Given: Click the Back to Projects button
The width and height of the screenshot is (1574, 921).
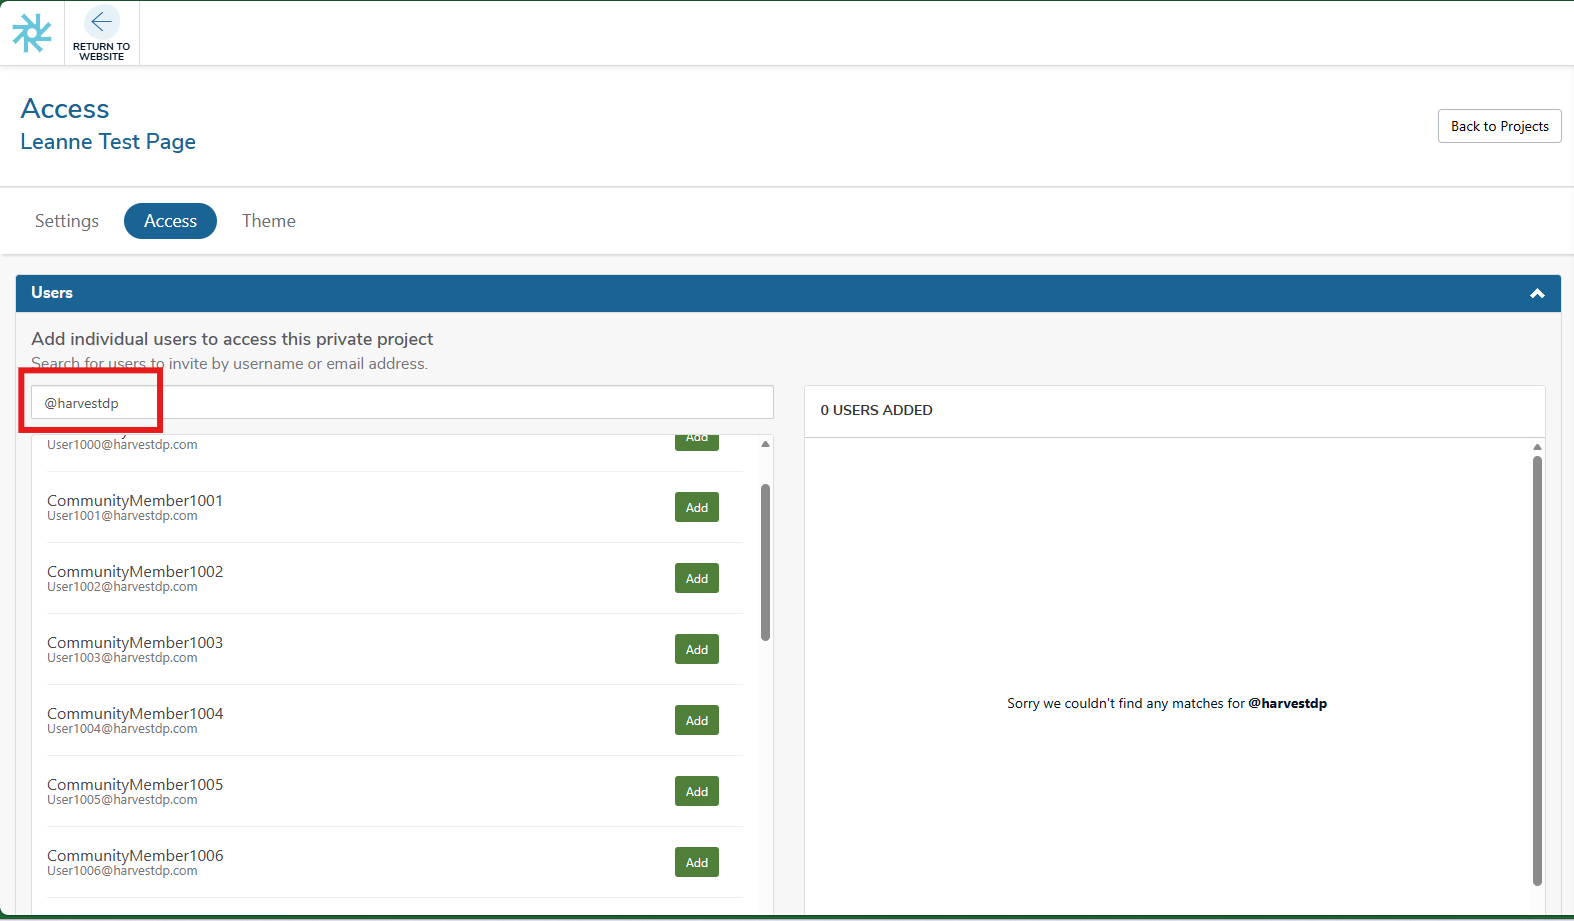Looking at the screenshot, I should pos(1499,126).
